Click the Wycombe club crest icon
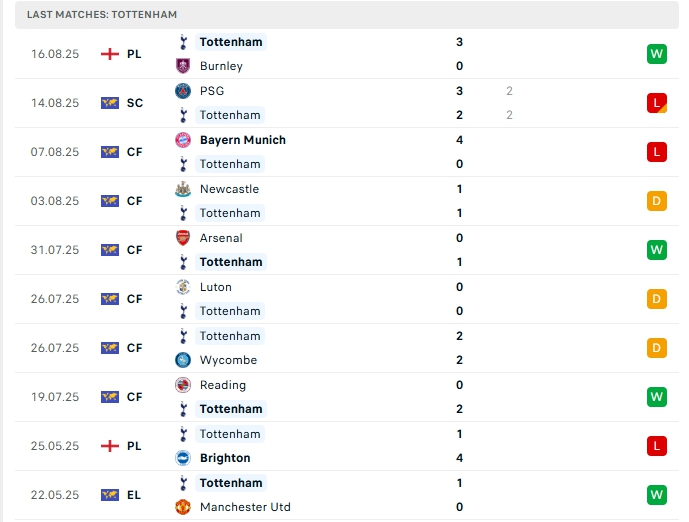The height and width of the screenshot is (522, 689). tap(182, 360)
